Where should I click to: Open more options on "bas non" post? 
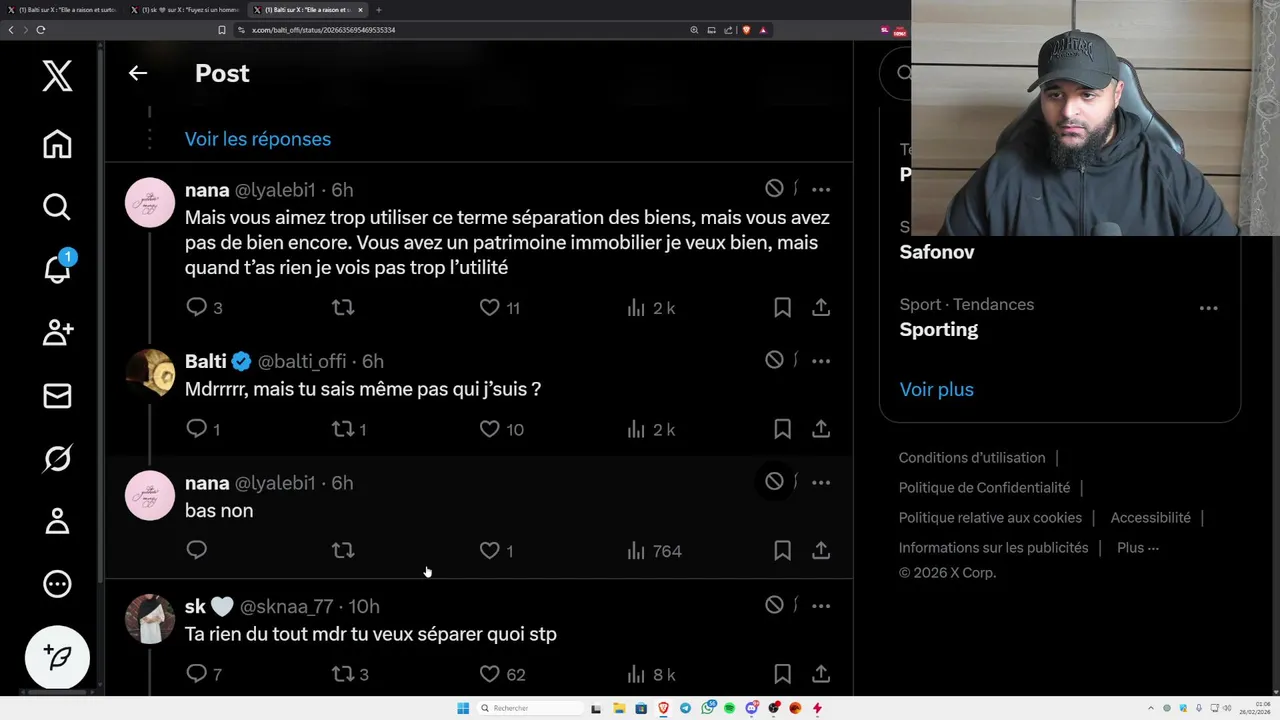(821, 482)
